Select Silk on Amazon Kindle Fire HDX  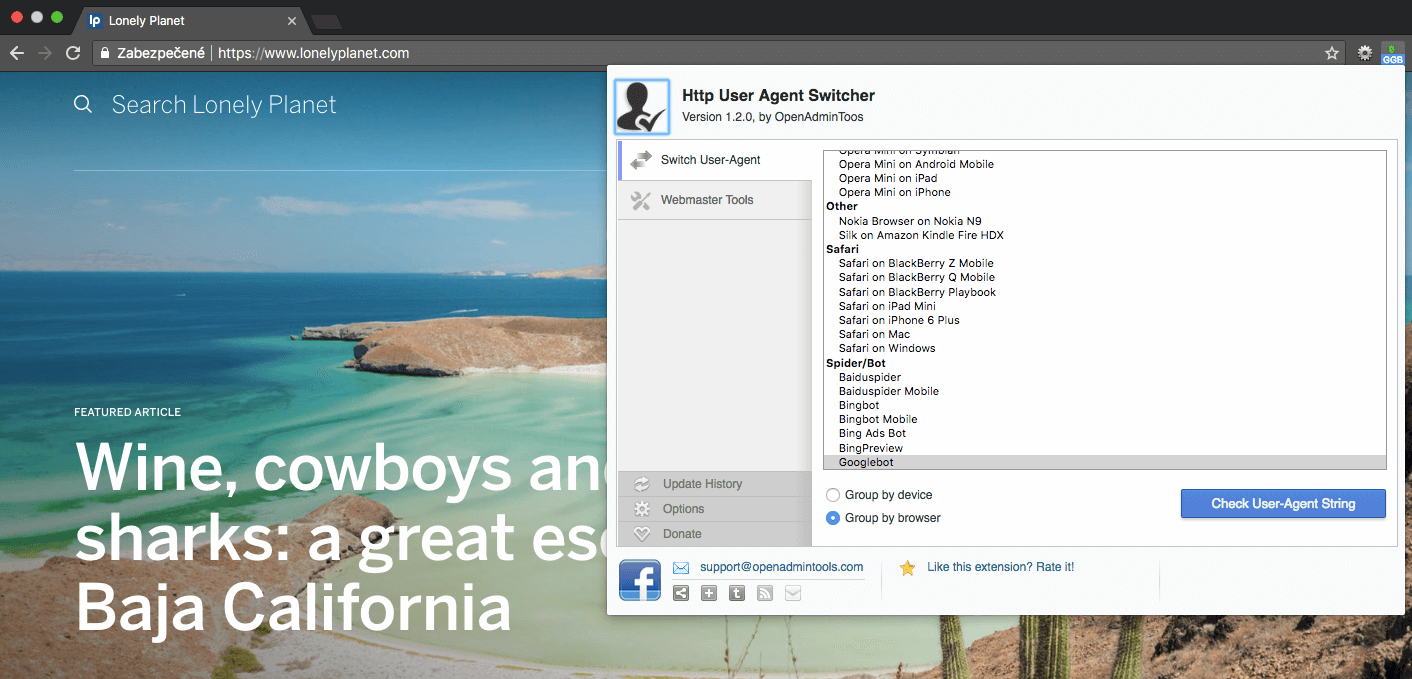click(x=921, y=235)
